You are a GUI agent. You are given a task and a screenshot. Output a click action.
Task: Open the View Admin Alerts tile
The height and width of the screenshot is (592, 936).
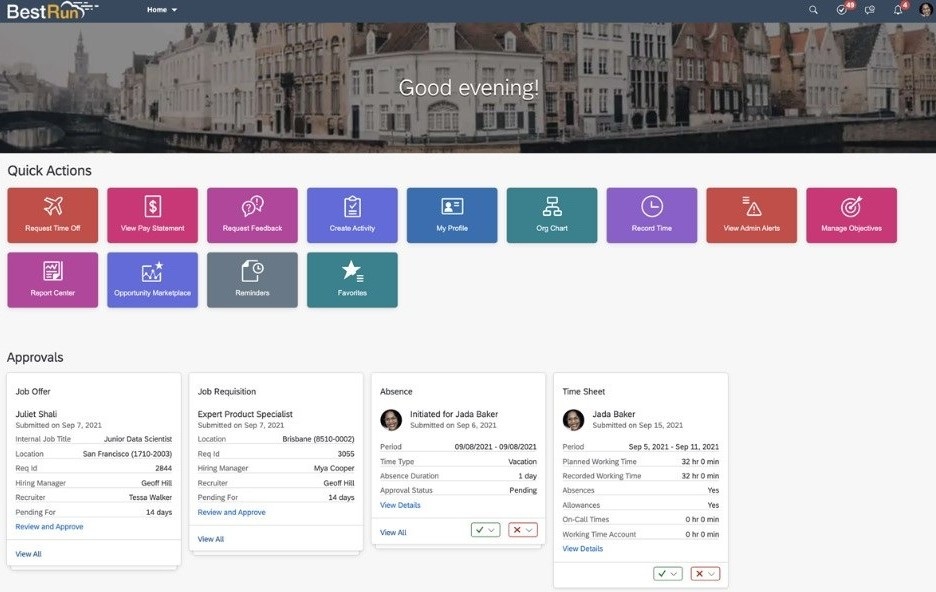[x=752, y=215]
